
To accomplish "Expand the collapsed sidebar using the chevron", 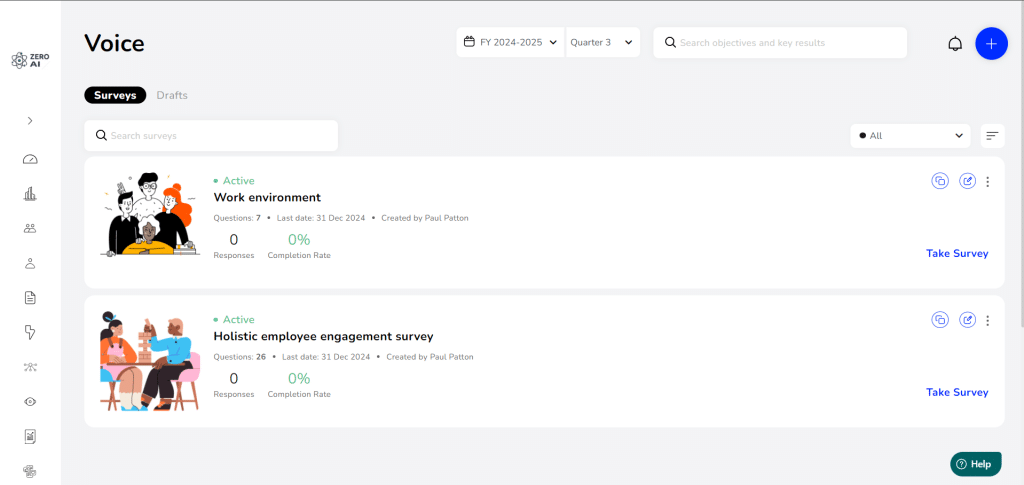I will tap(30, 121).
